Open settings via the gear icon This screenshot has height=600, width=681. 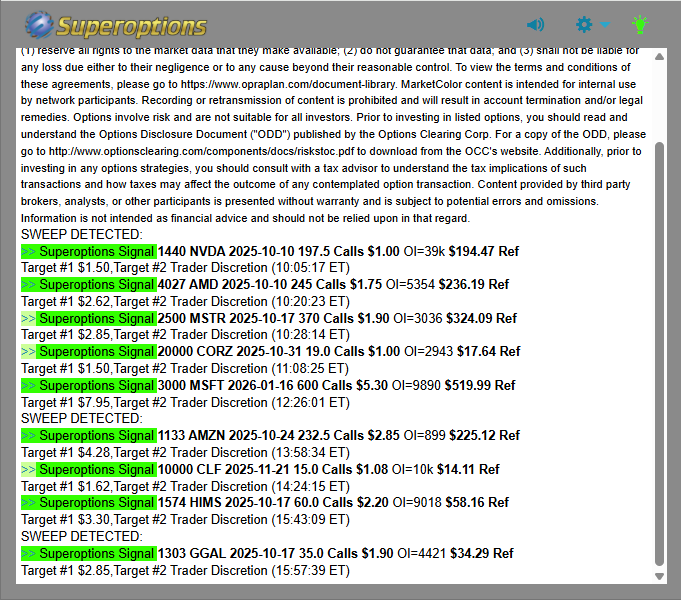click(585, 24)
